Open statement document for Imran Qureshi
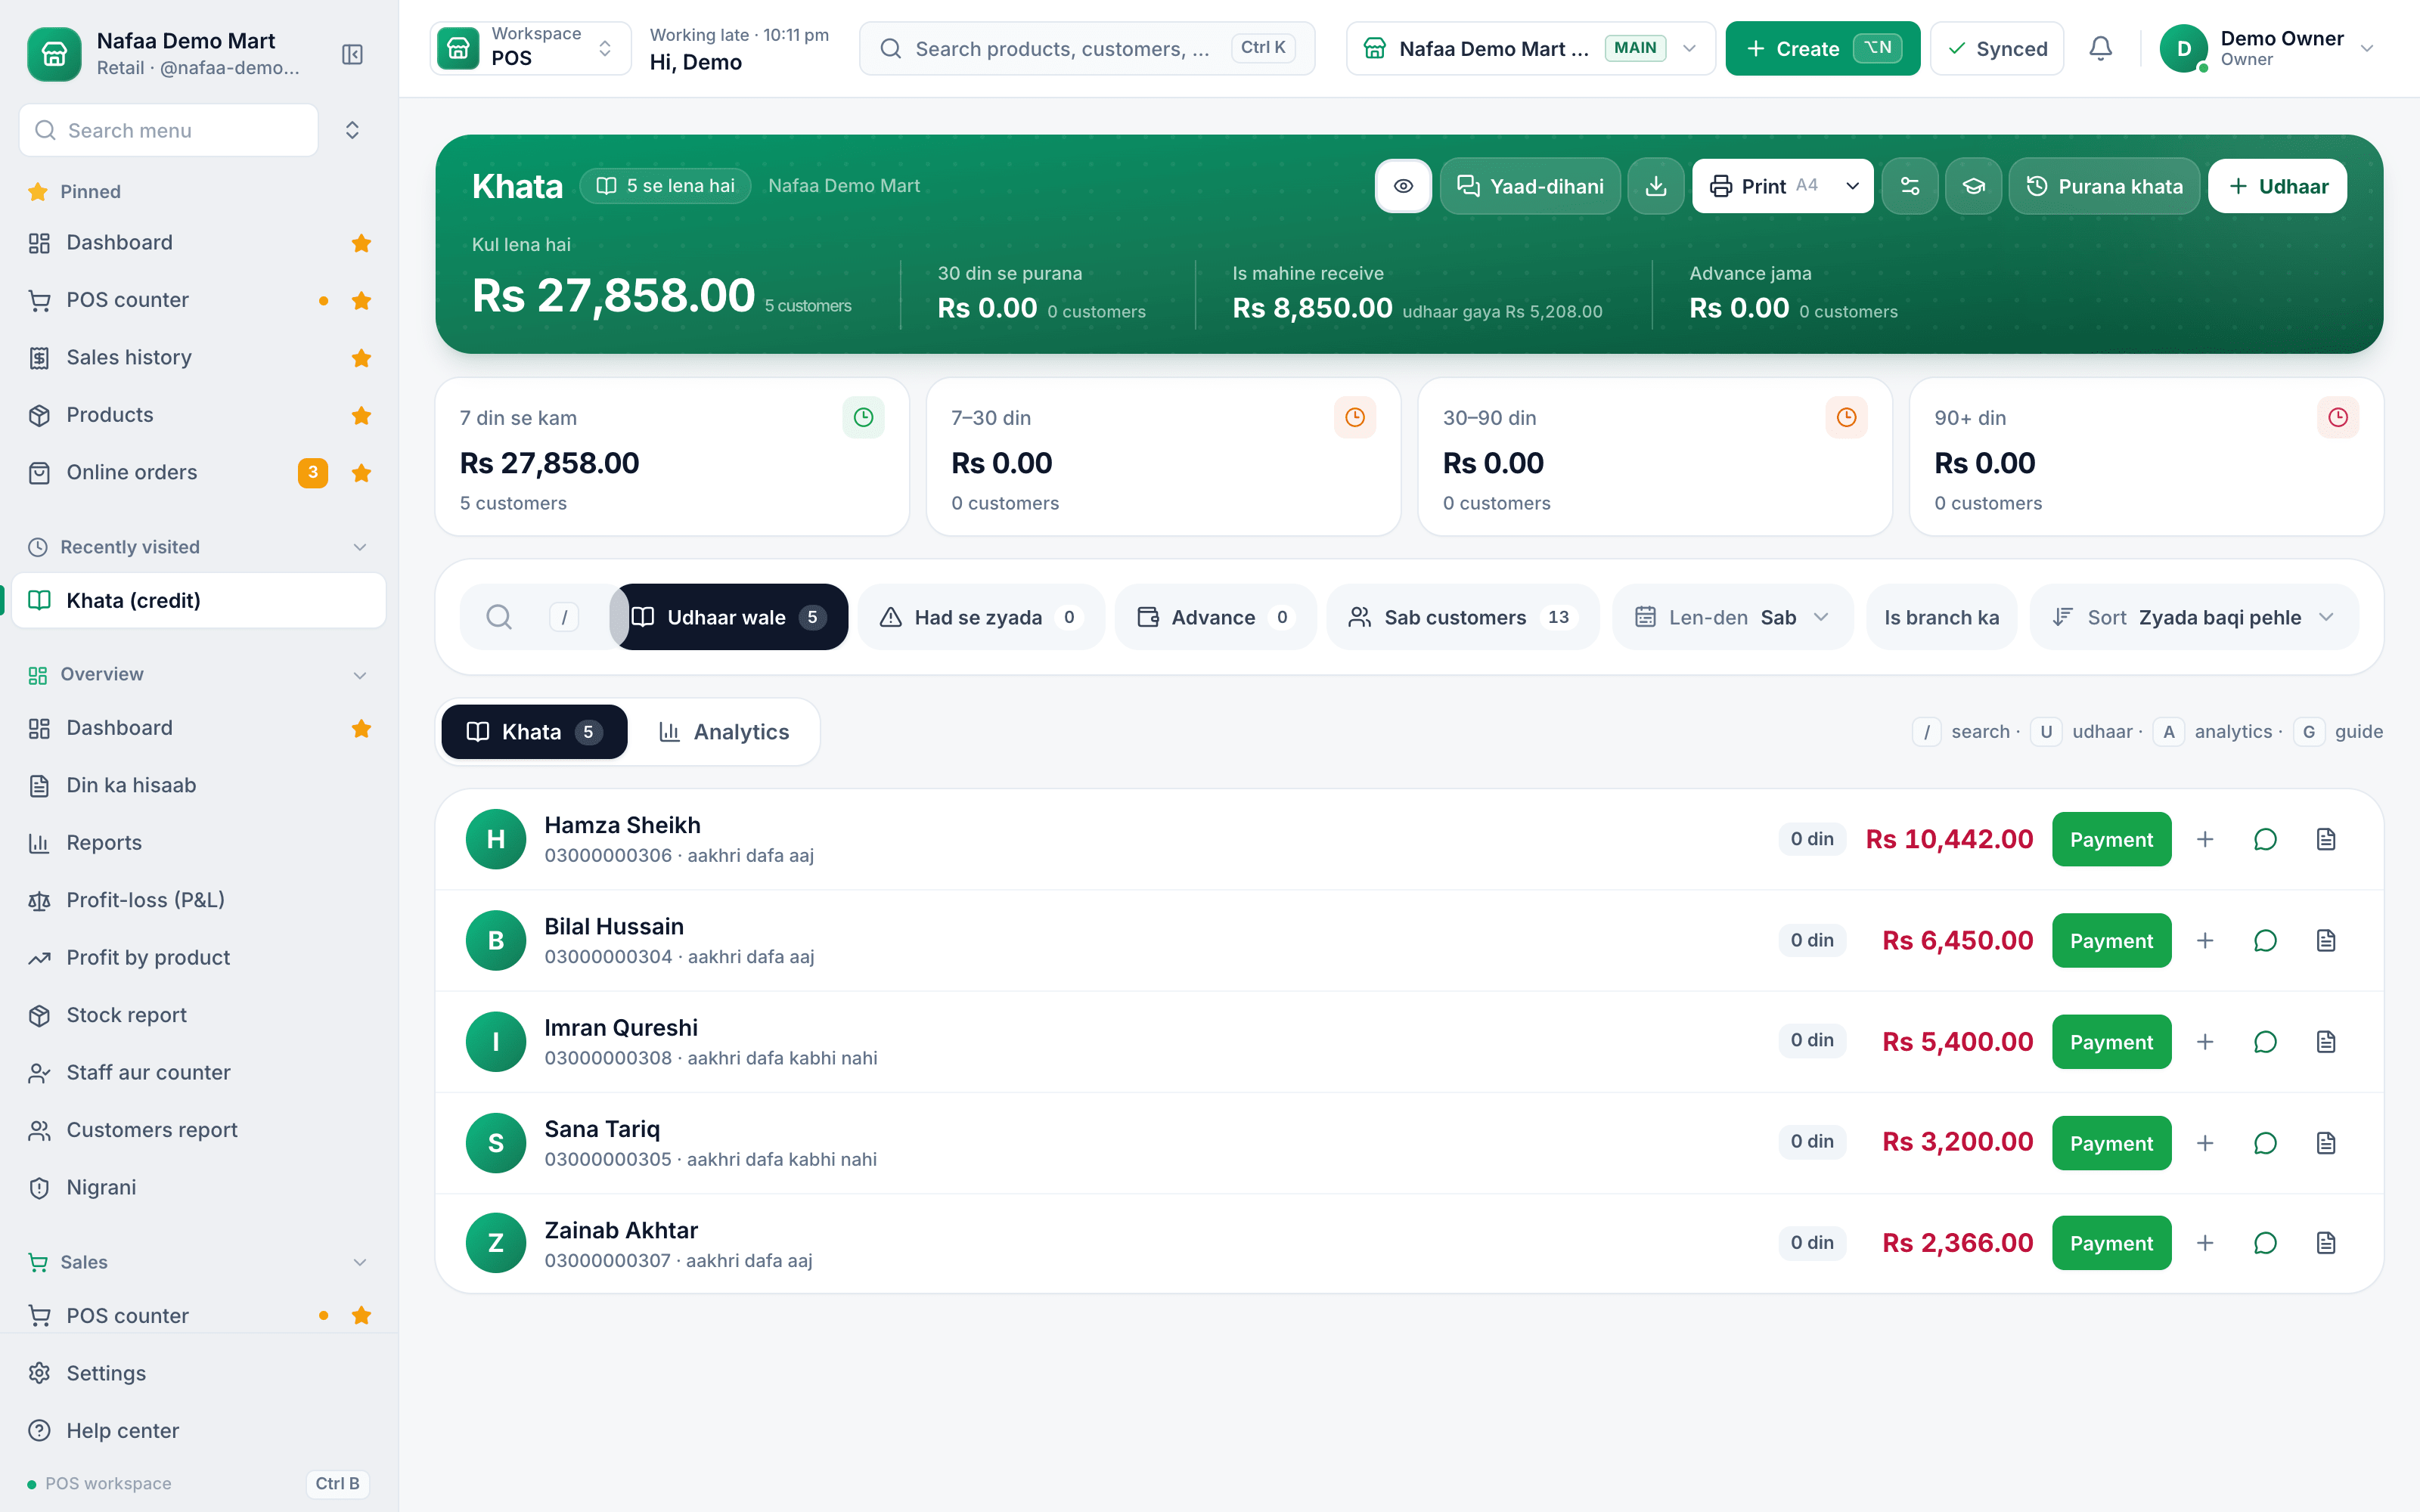 pos(2326,1042)
